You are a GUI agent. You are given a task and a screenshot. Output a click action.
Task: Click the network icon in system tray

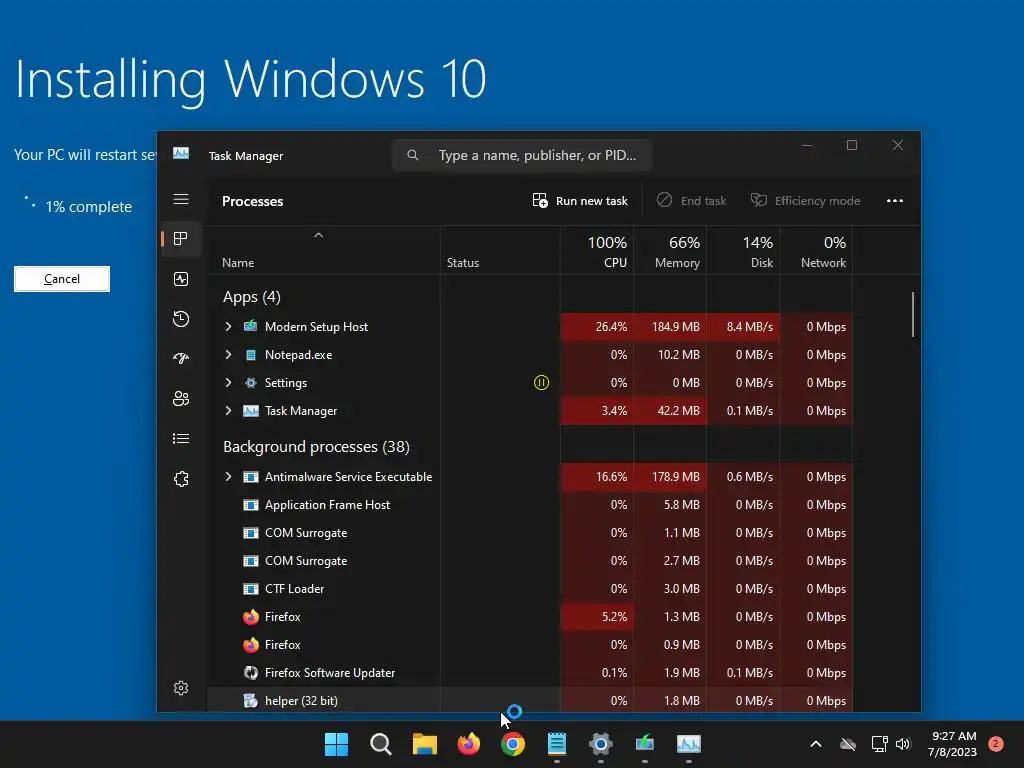coord(879,744)
